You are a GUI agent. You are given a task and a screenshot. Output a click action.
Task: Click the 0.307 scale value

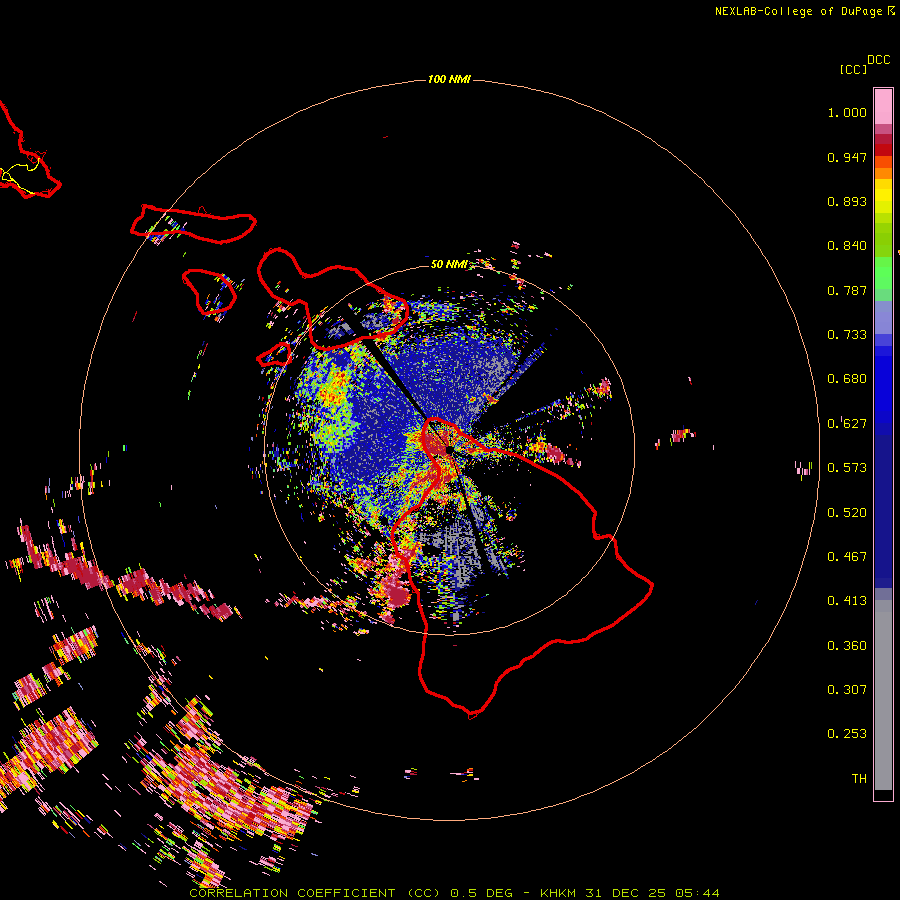[847, 689]
